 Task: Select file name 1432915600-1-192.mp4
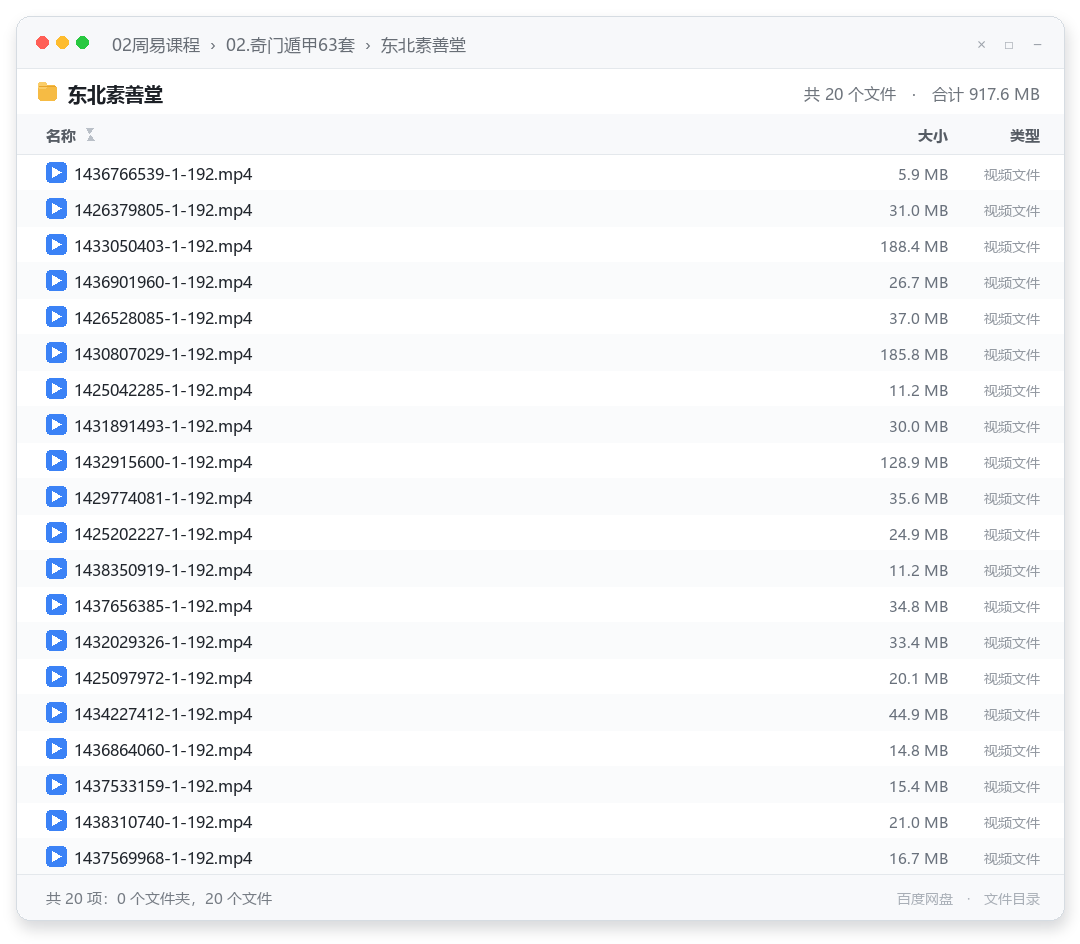163,462
